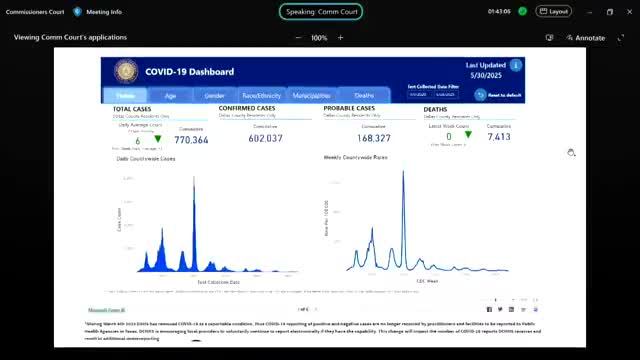Click the Reset to default label
Viewport: 640px width, 360px height.
pos(504,95)
